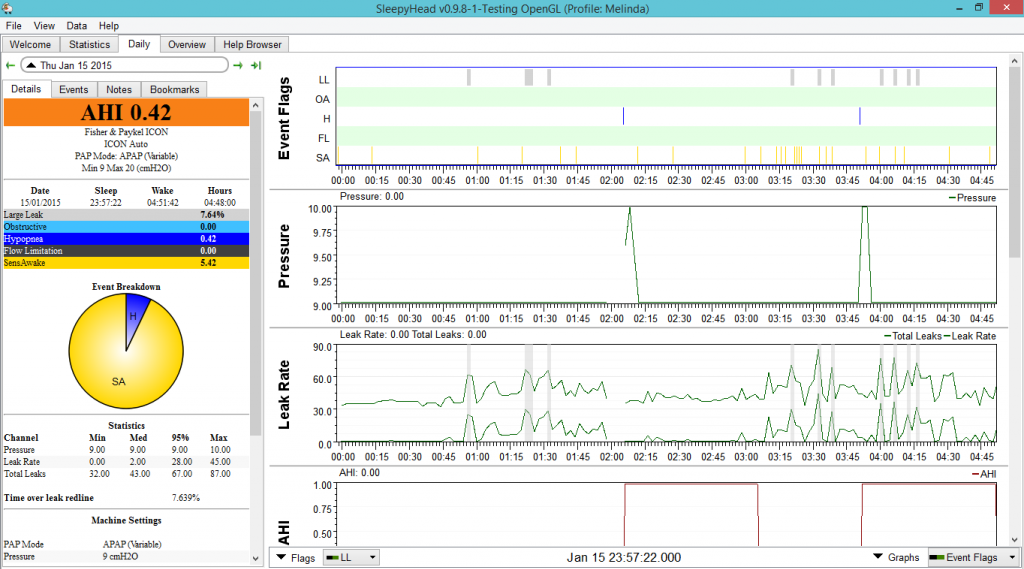1024x569 pixels.
Task: Select the Events tab
Action: [73, 89]
